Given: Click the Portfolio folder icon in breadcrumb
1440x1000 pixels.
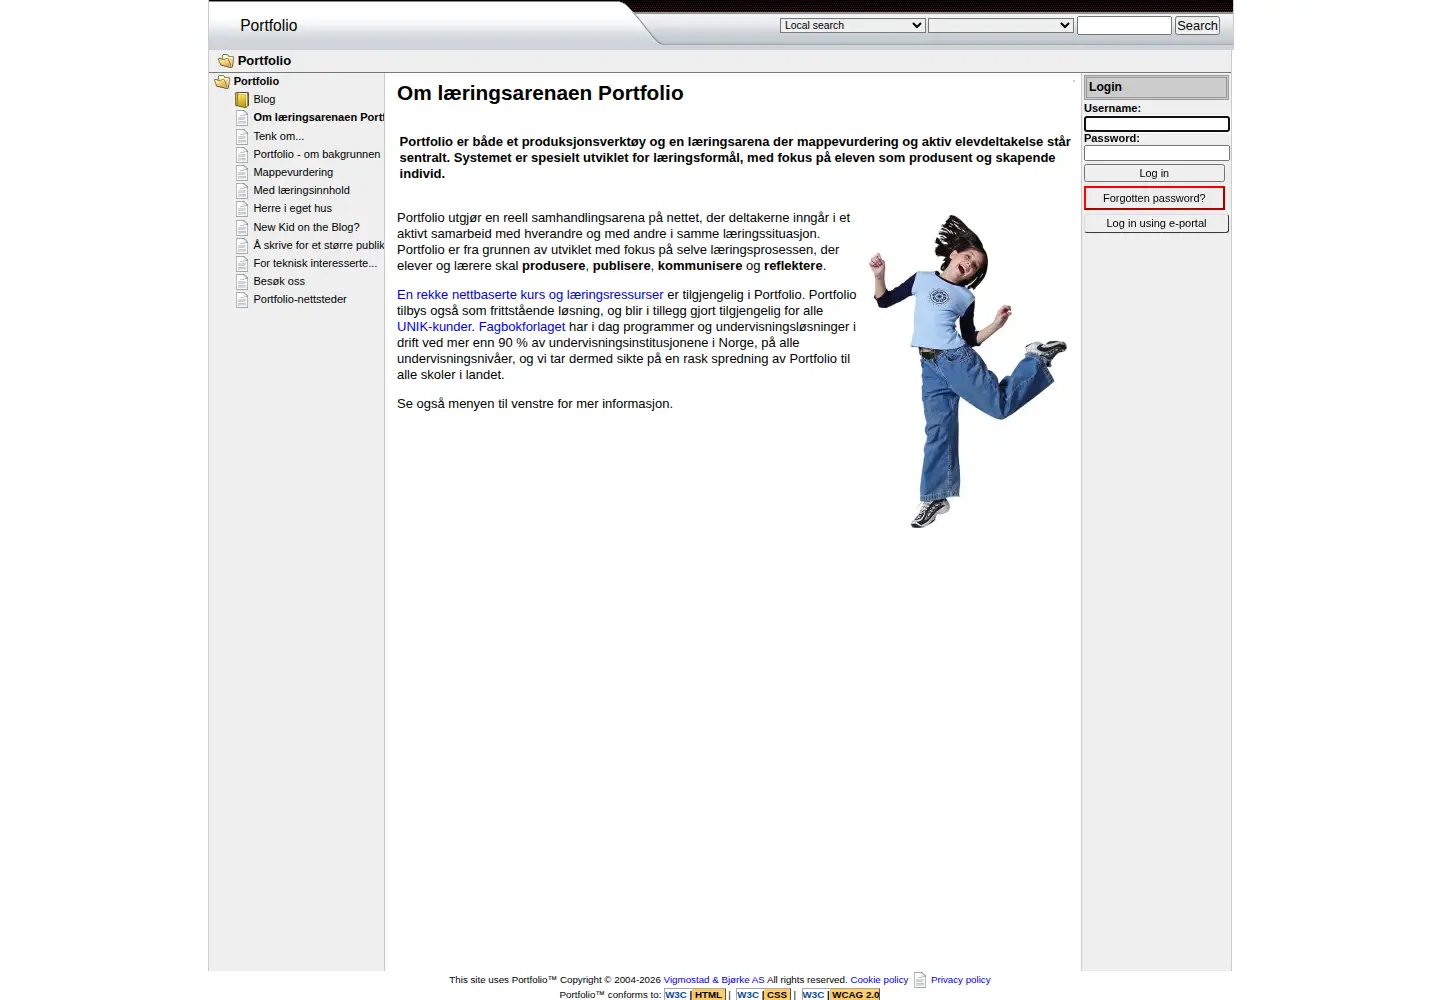Looking at the screenshot, I should (226, 61).
